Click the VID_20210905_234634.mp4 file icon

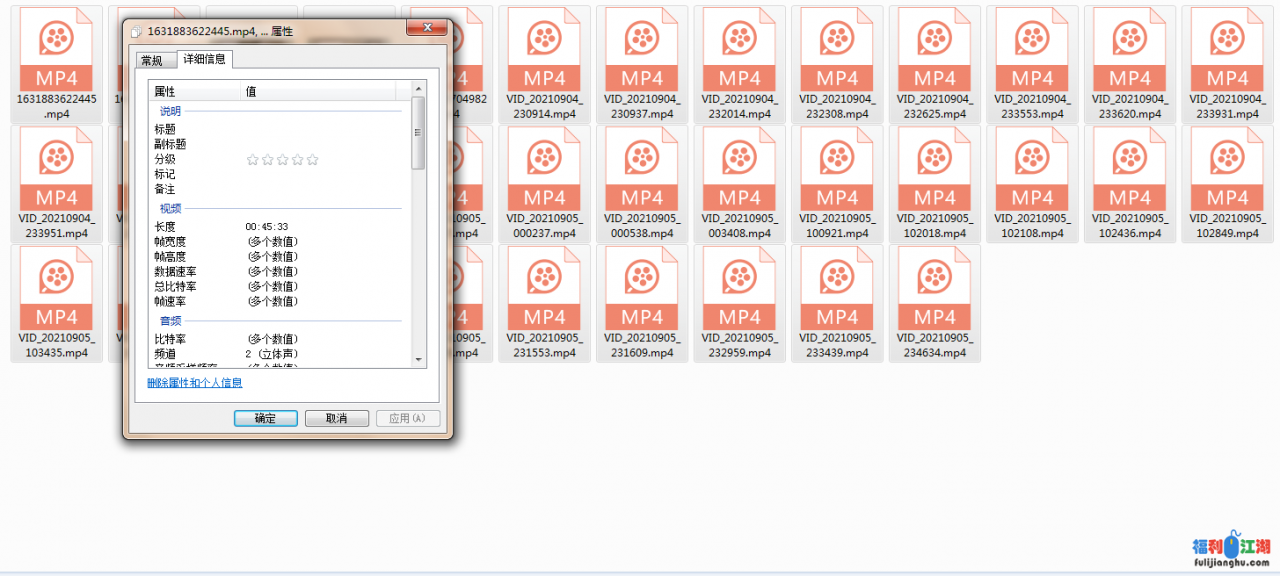(934, 293)
